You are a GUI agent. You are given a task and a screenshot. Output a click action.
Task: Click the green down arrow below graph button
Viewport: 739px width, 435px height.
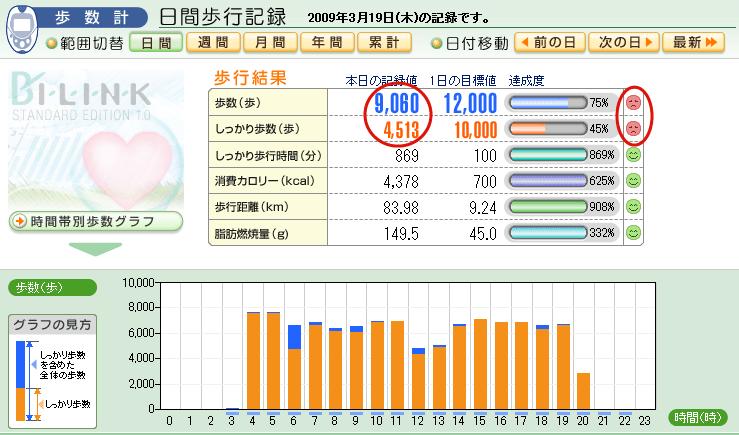tap(95, 249)
